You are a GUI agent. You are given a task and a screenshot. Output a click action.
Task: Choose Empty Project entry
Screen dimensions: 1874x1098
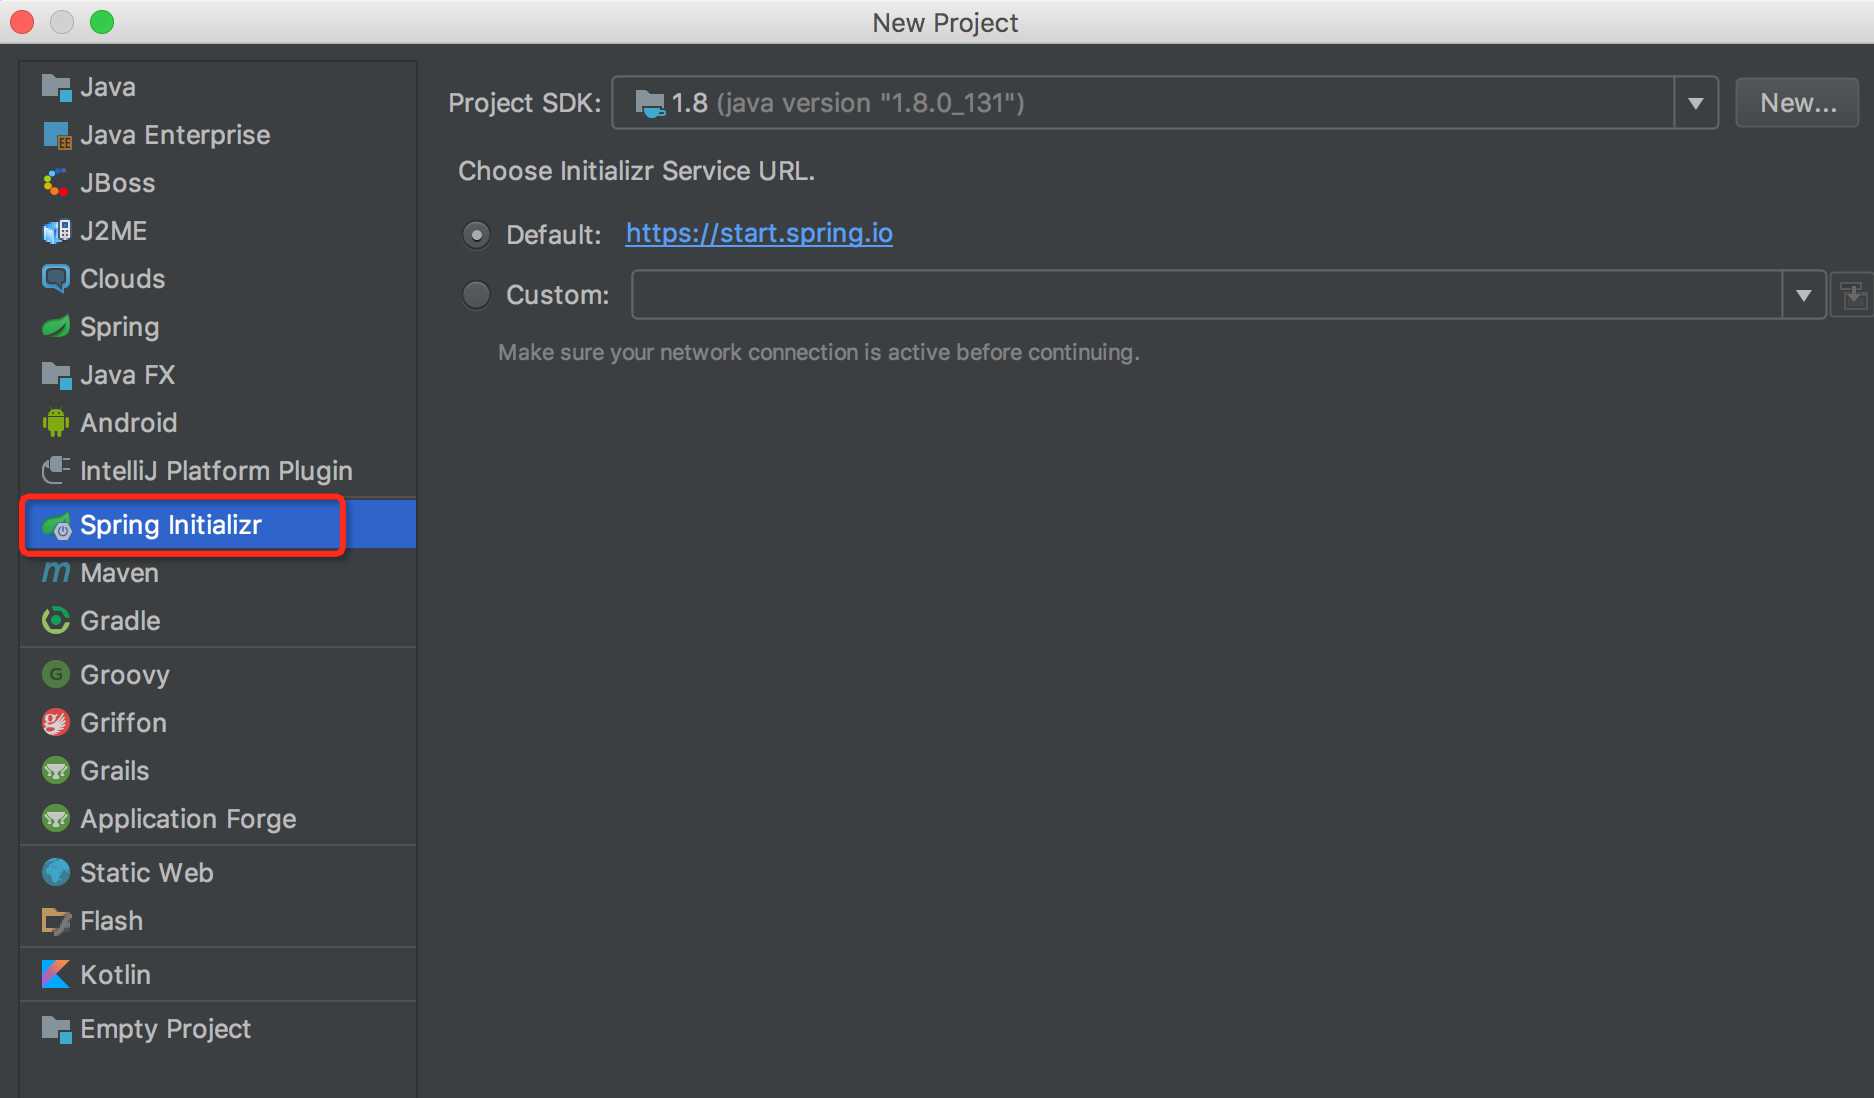218,1029
